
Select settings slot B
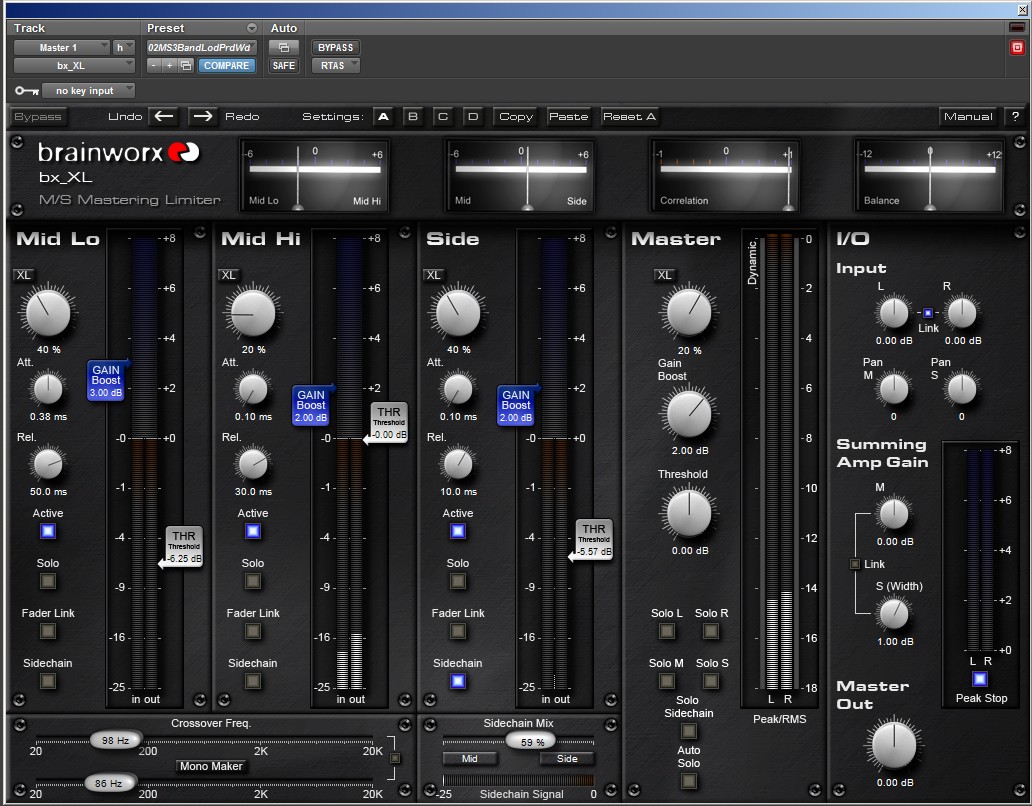pos(412,116)
